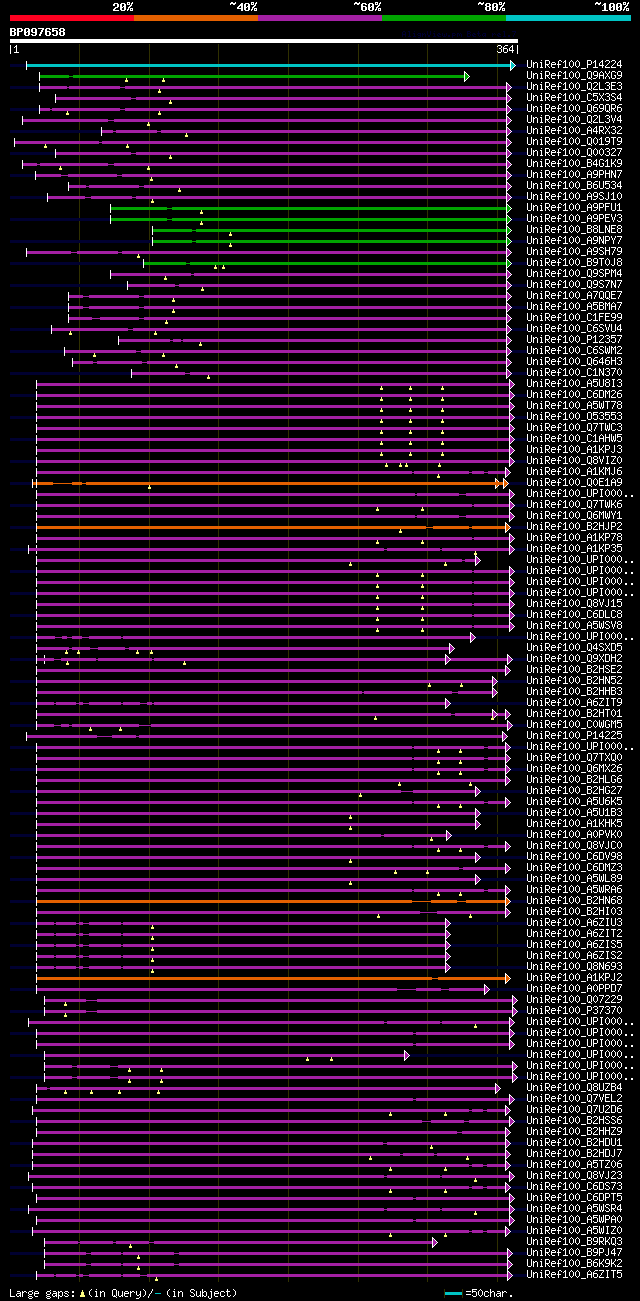Open hit UniRef100_A4RX32
This screenshot has height=1301, width=640.
click(574, 131)
